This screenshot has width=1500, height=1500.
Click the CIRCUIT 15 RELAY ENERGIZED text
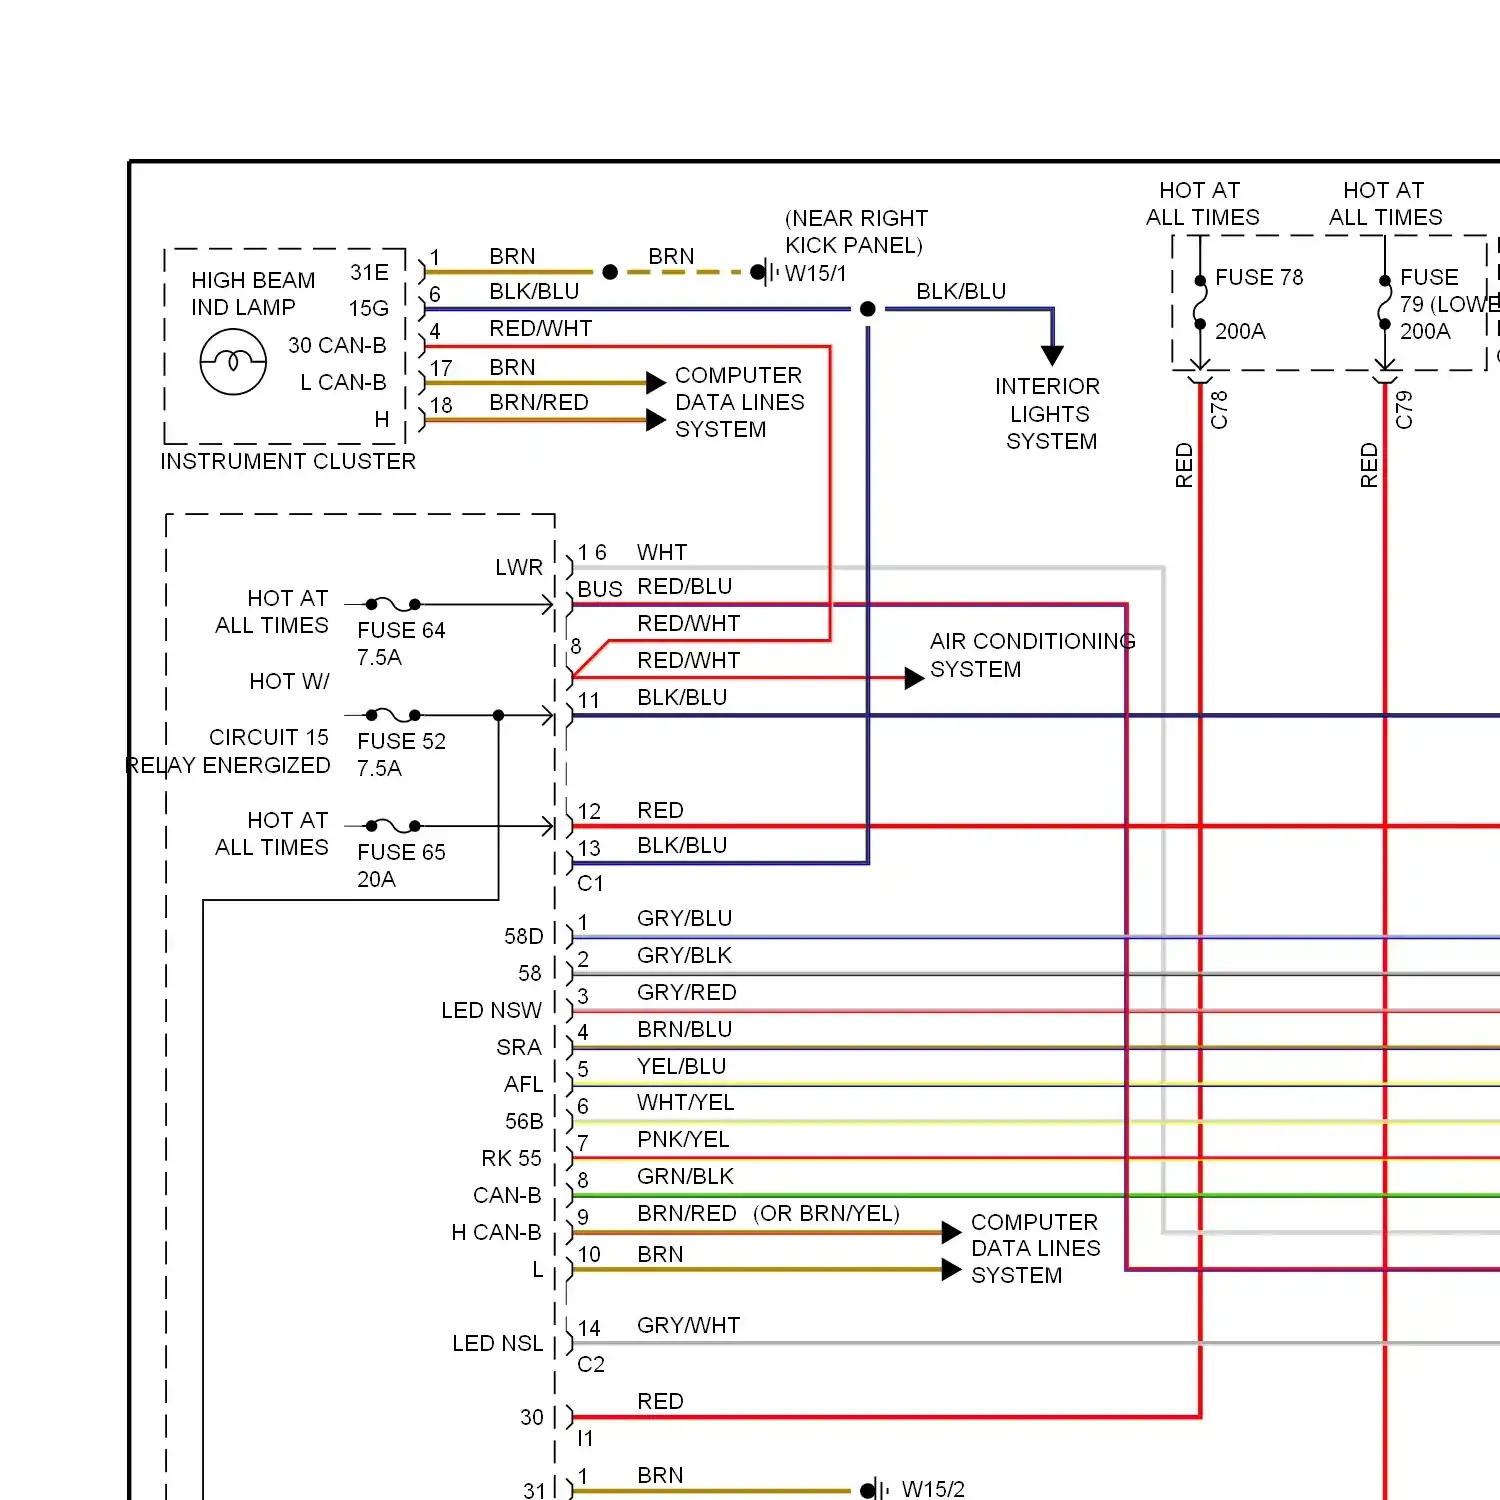click(228, 751)
